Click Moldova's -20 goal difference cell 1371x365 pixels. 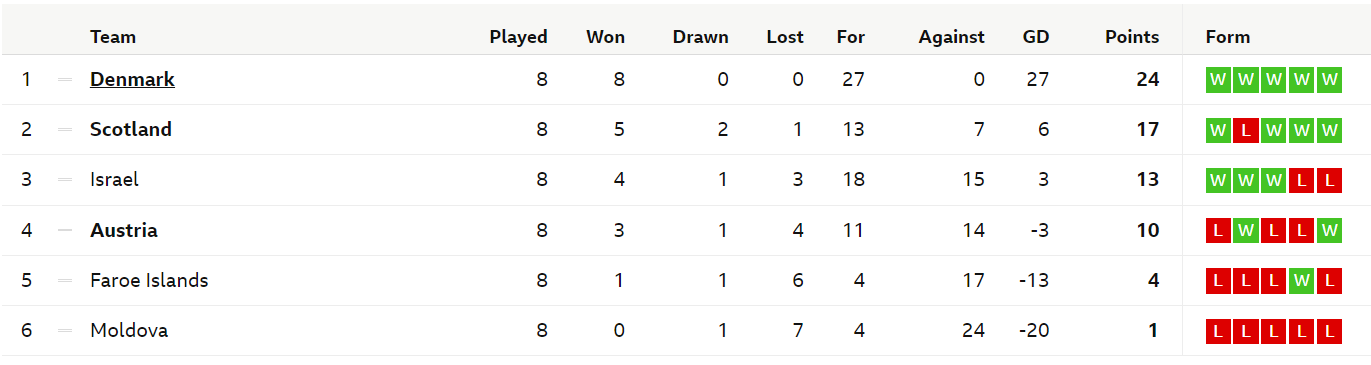(1033, 331)
